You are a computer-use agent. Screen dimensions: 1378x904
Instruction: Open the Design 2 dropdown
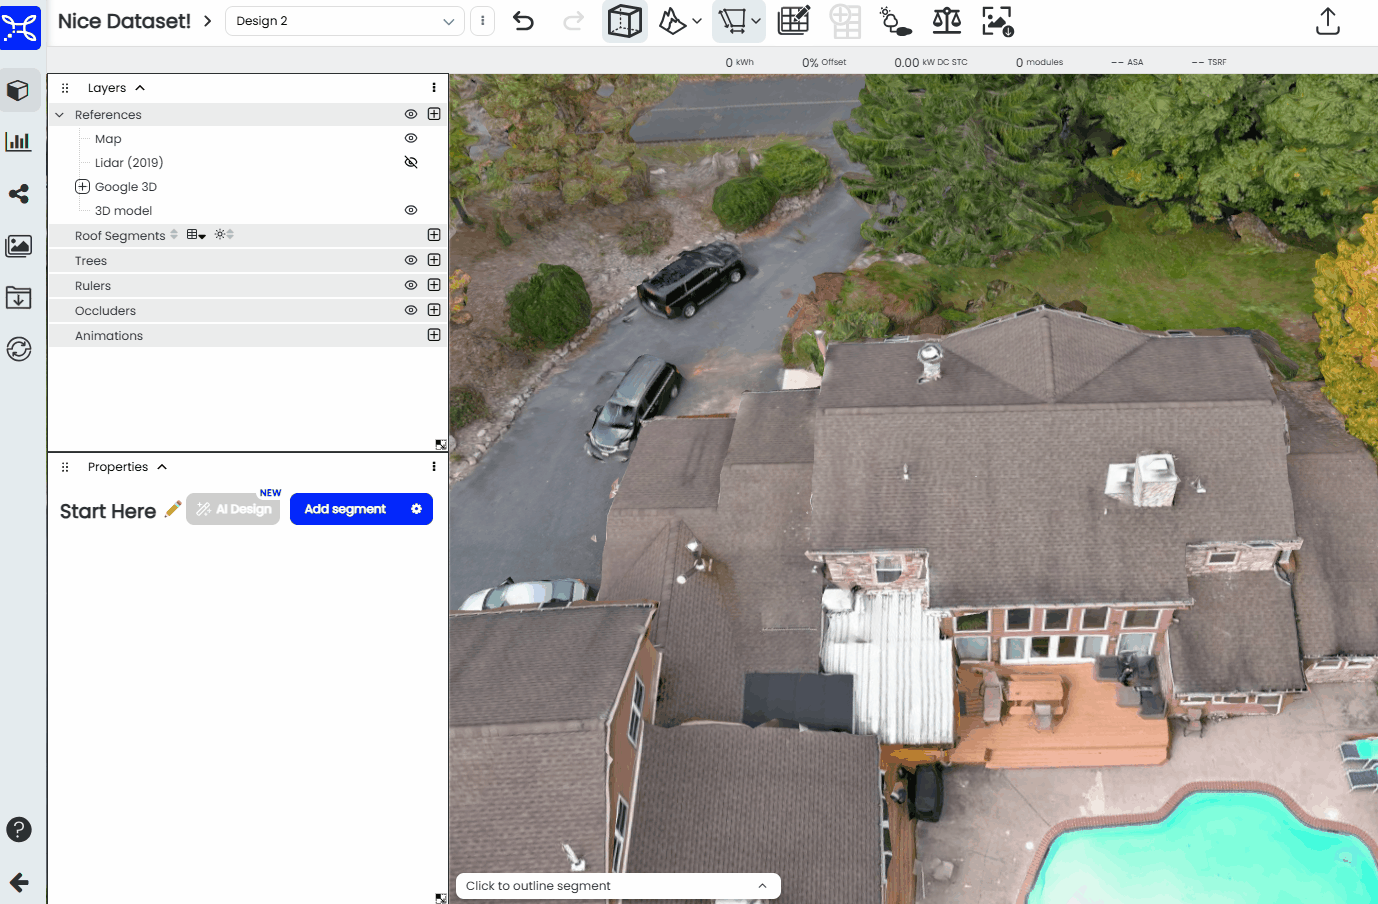point(344,21)
